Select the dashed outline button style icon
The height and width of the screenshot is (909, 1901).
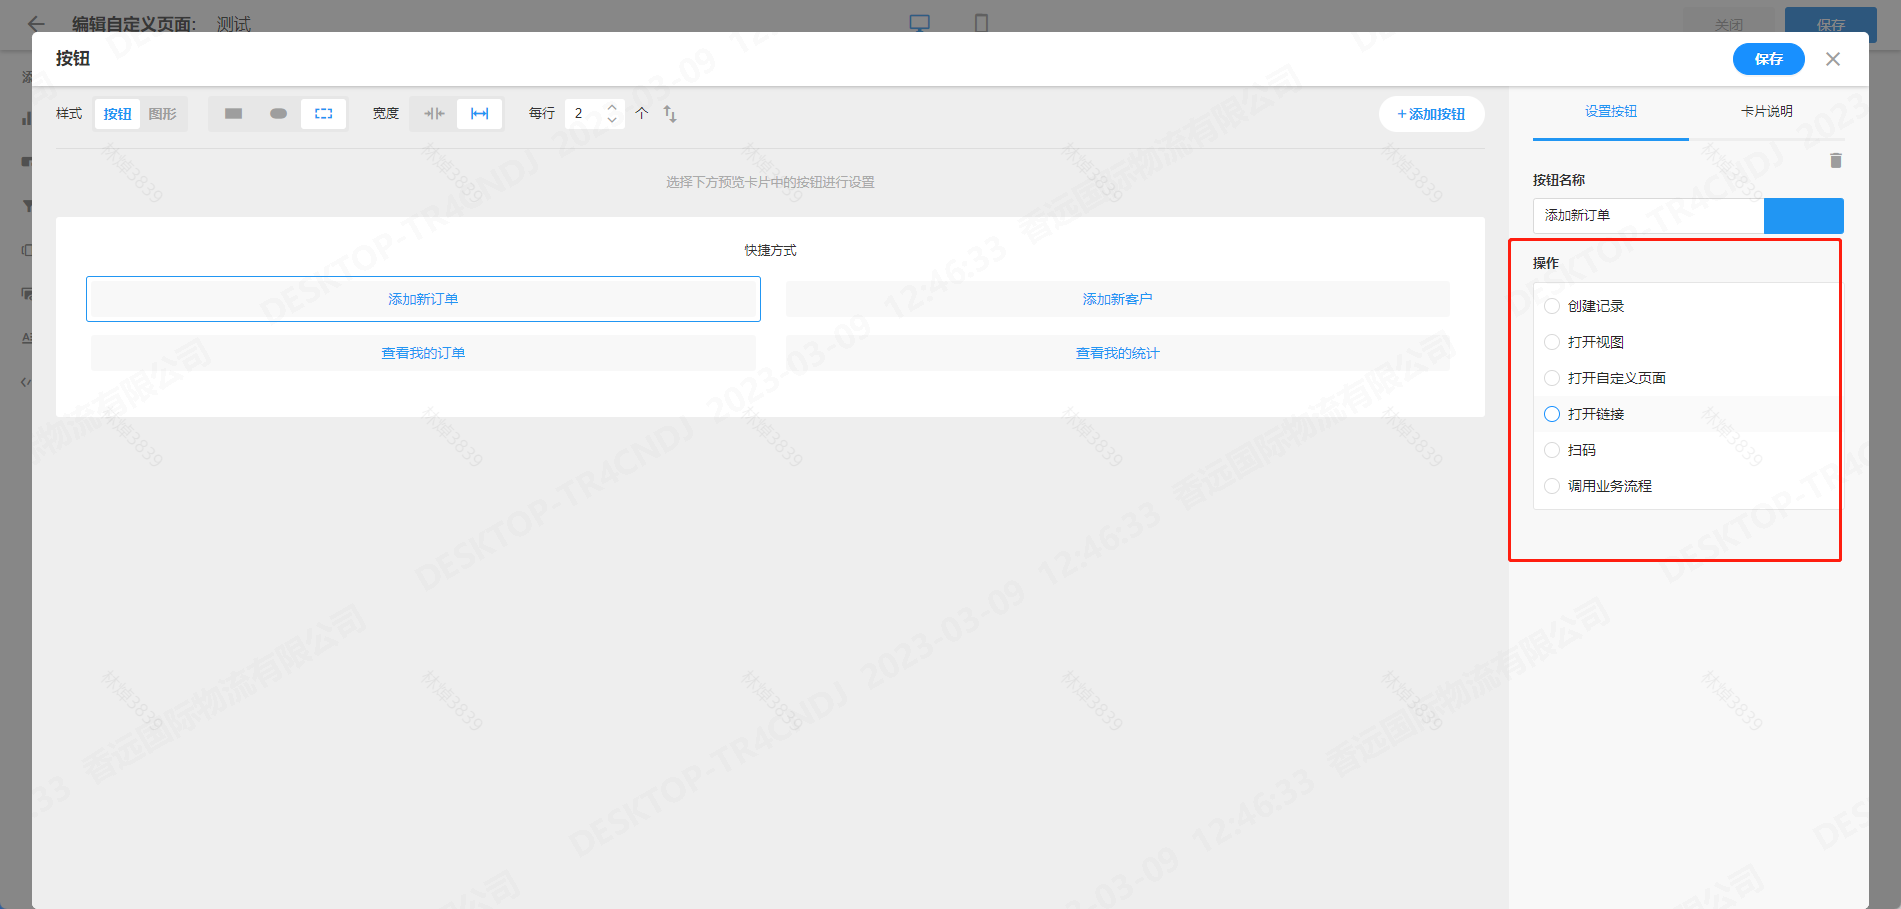pyautogui.click(x=323, y=114)
